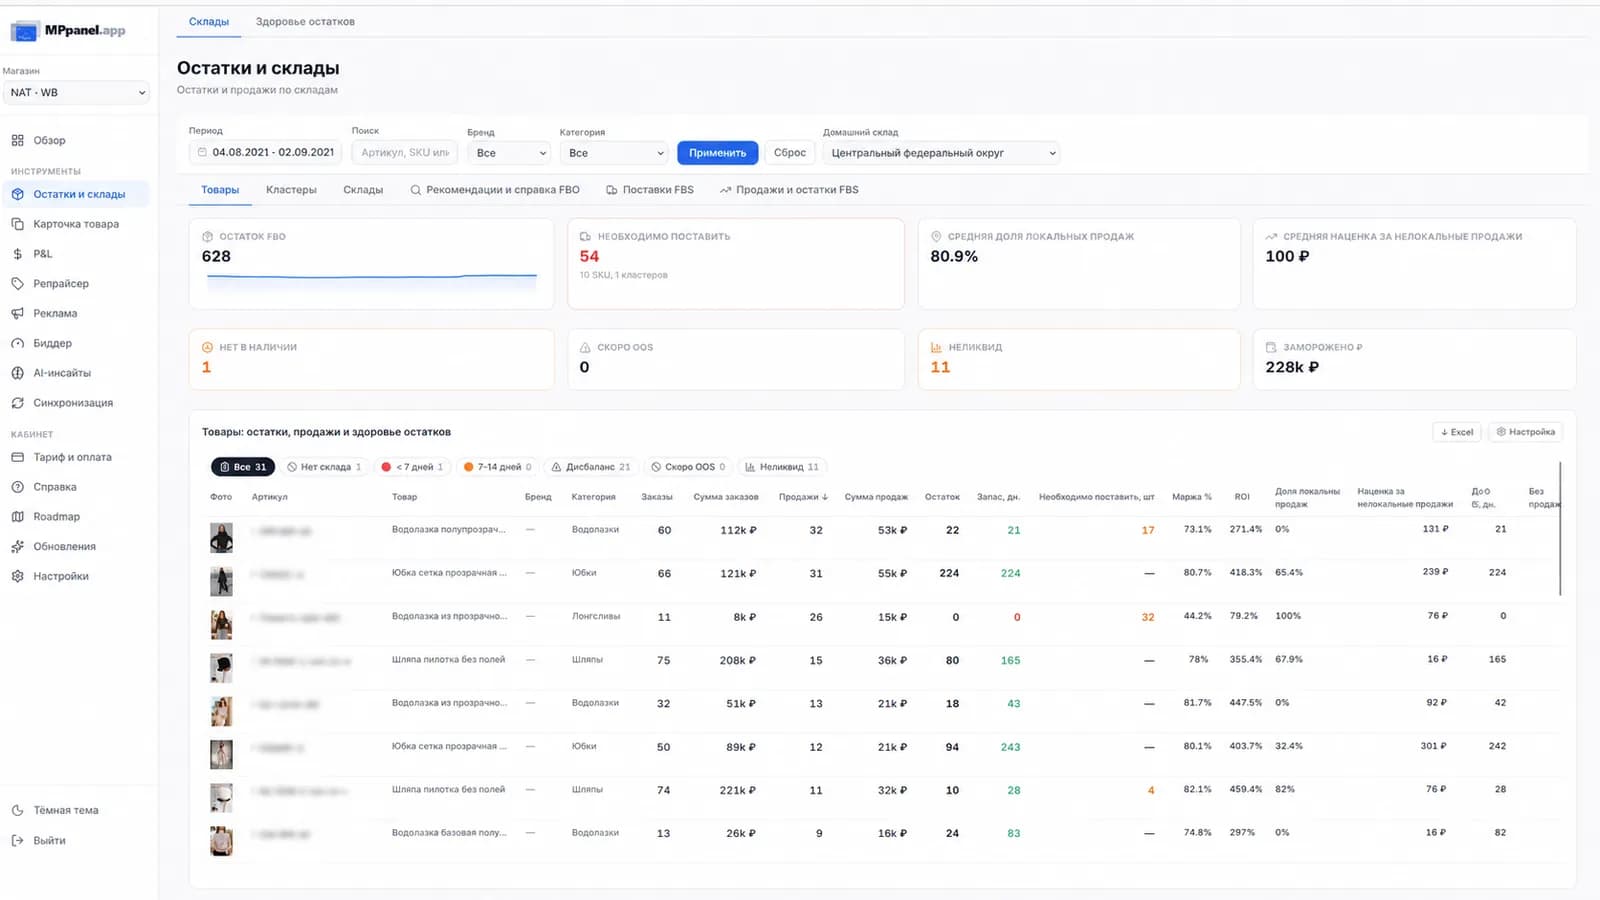Screen dimensions: 1600x900
Task: Click the table's vertical scrollbar
Action: [1560, 528]
